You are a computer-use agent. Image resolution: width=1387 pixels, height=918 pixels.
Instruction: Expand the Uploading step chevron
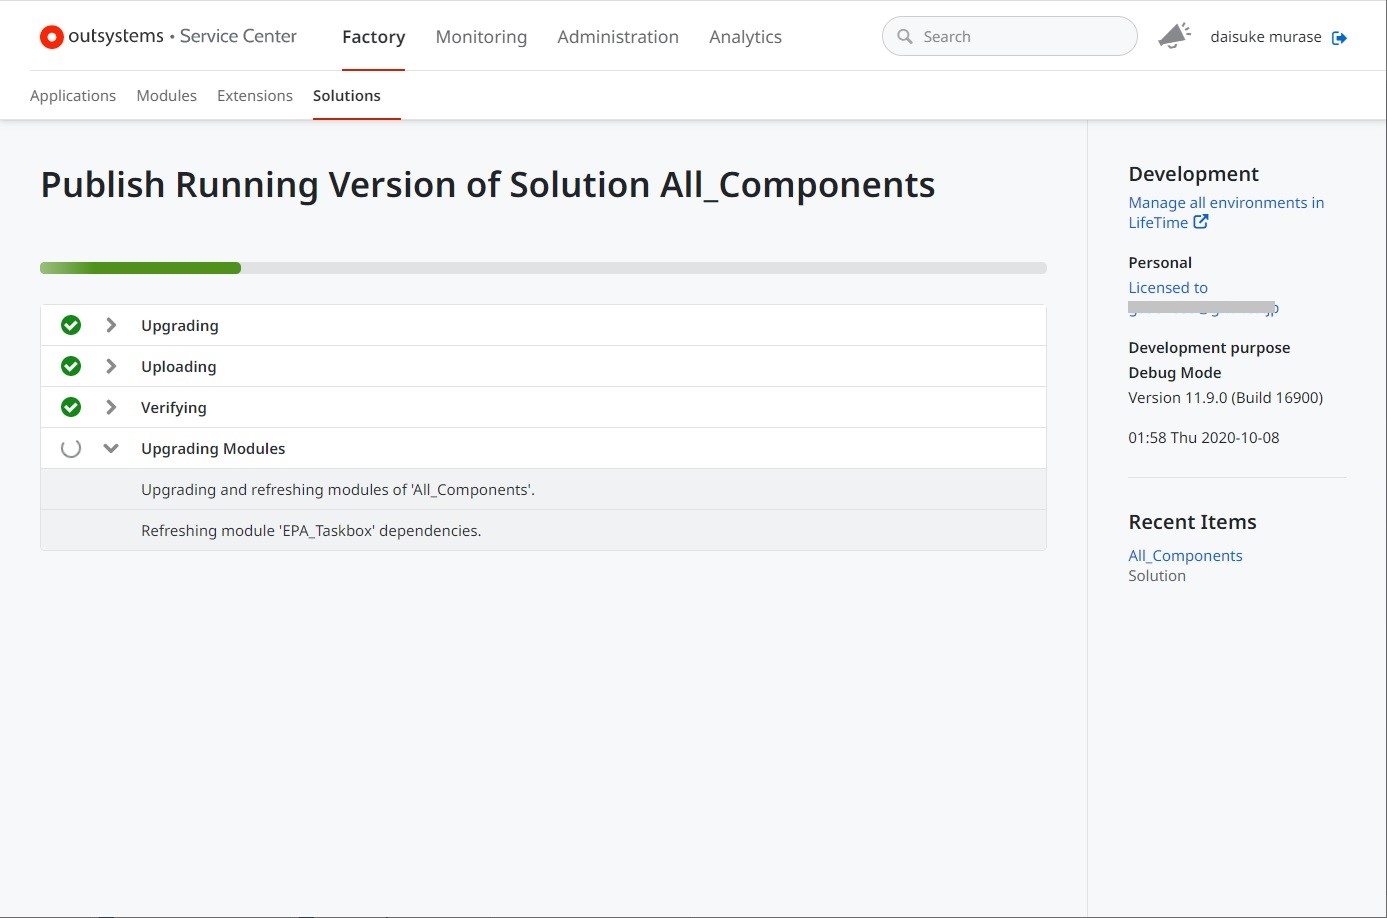[111, 366]
